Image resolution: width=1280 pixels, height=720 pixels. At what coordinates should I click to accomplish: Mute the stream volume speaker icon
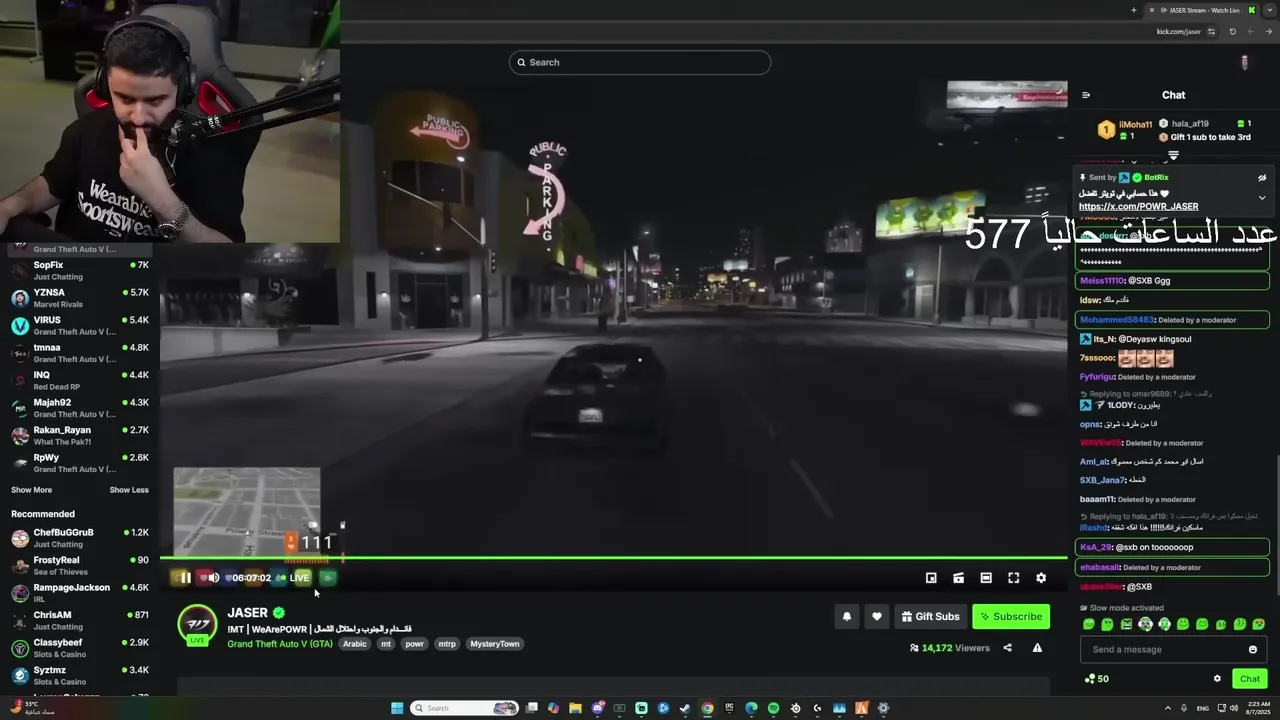(212, 578)
